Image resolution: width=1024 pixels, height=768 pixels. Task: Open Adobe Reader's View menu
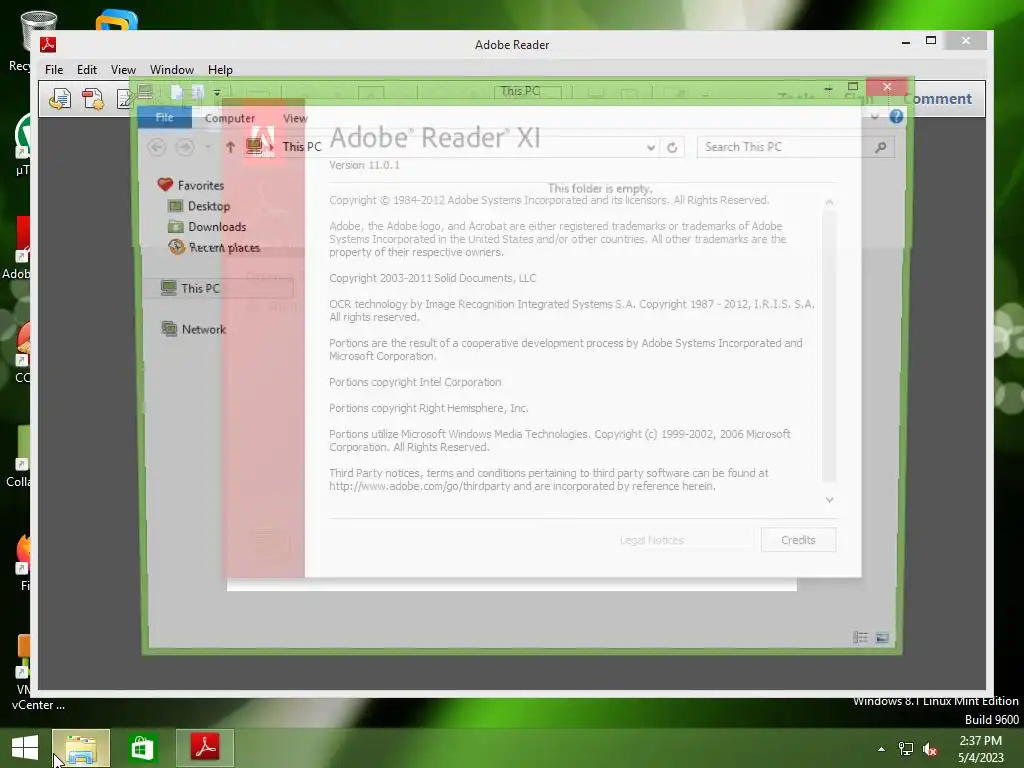click(x=123, y=69)
